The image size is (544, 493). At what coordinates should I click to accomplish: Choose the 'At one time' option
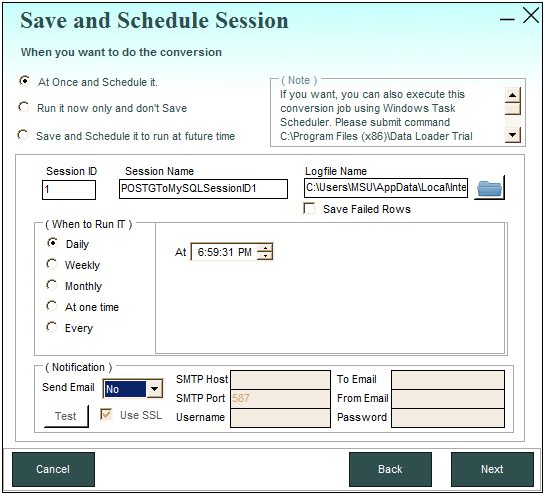(x=52, y=306)
